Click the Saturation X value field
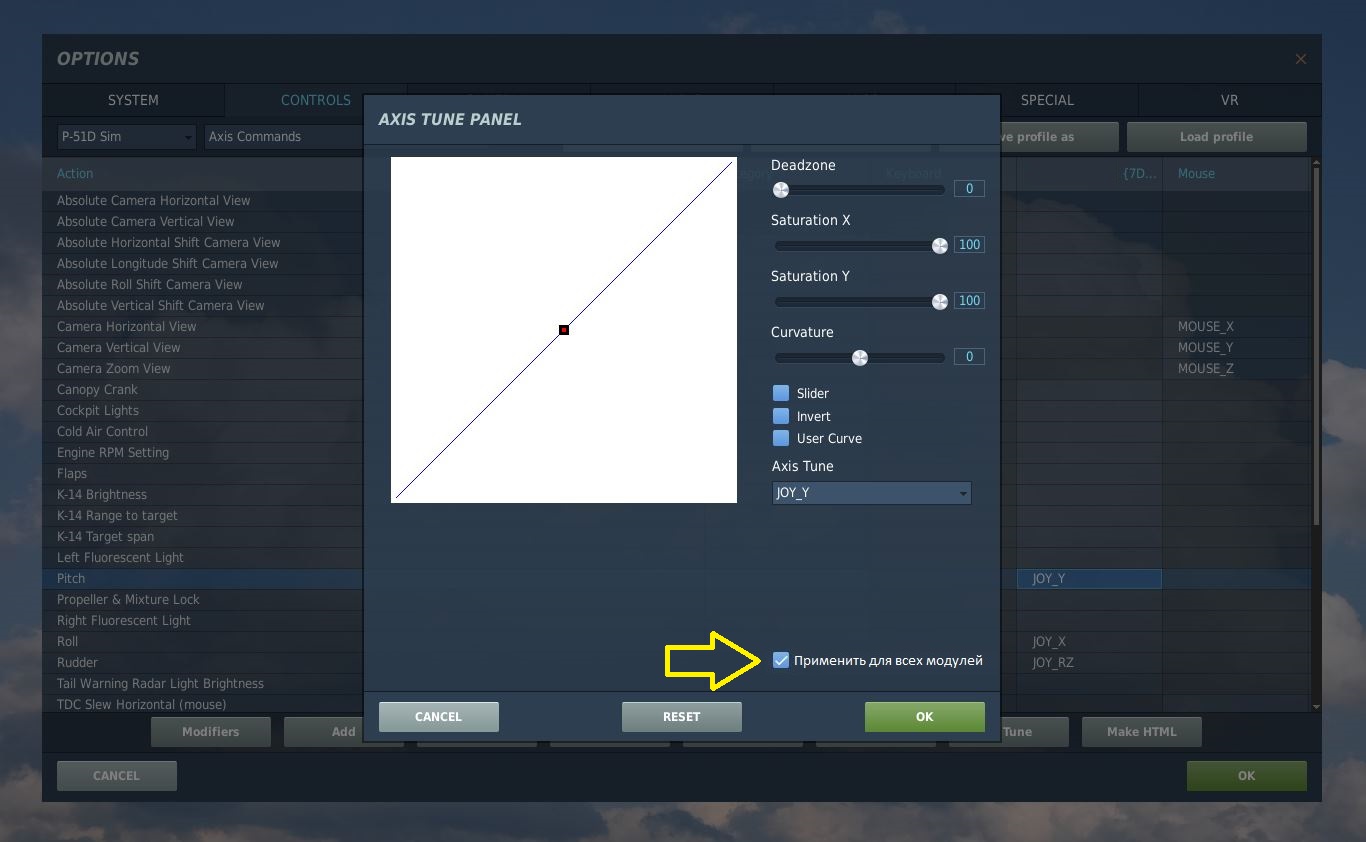The width and height of the screenshot is (1366, 842). [969, 244]
